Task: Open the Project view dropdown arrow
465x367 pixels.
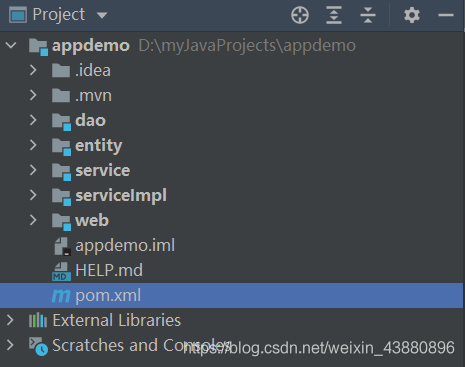Action: click(102, 15)
